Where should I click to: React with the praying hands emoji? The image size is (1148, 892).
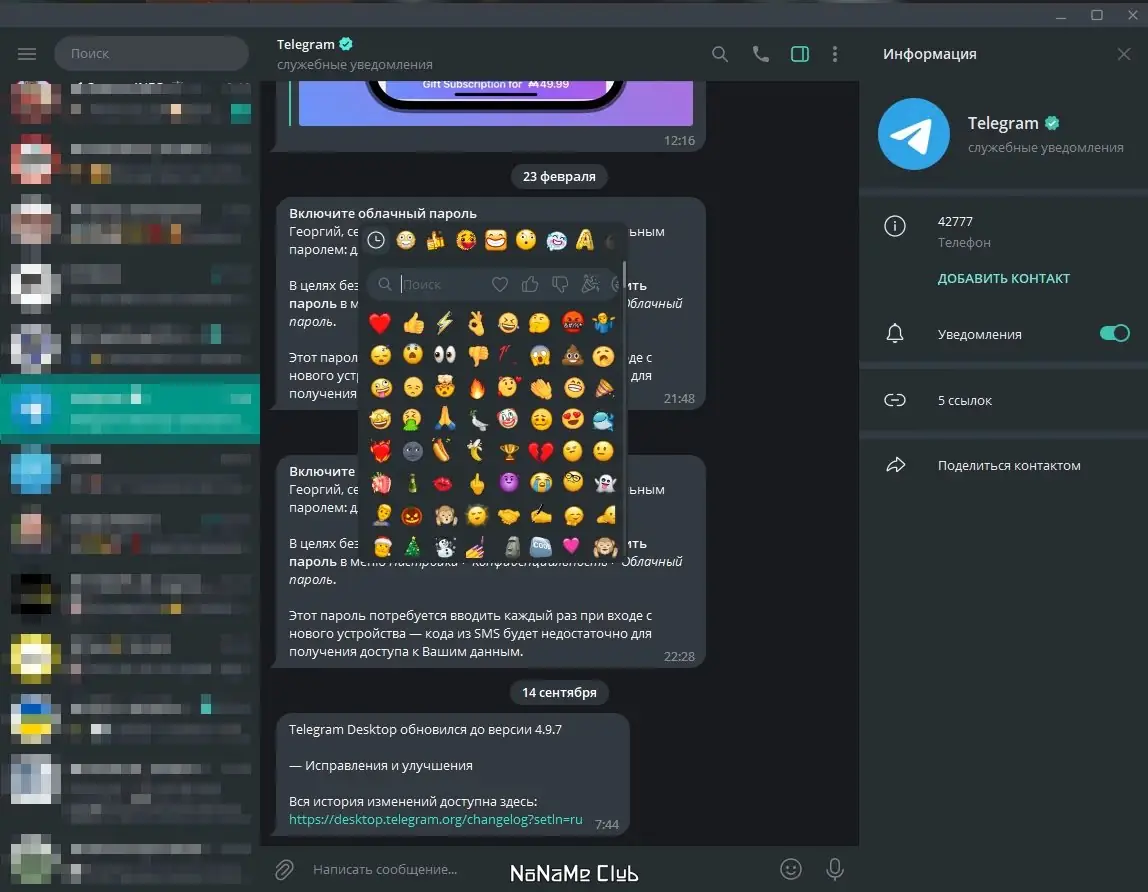[444, 419]
